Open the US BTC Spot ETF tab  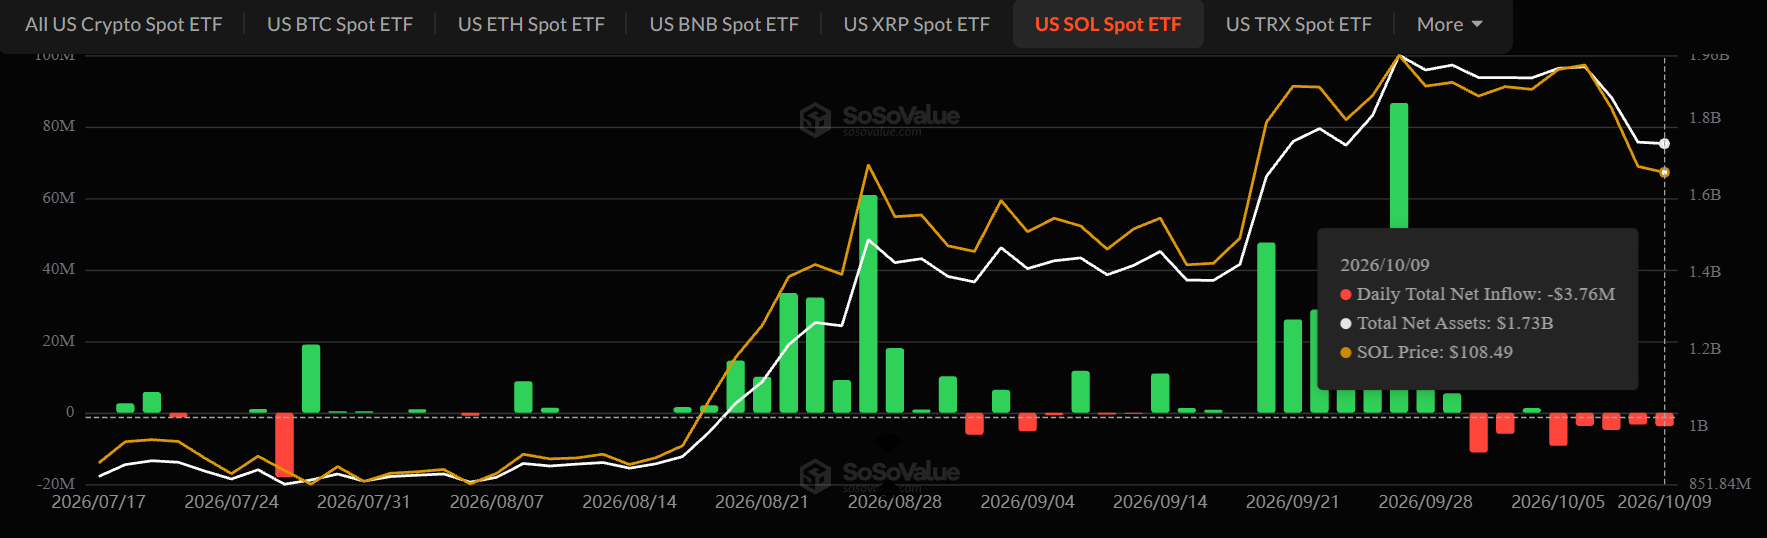[x=340, y=24]
